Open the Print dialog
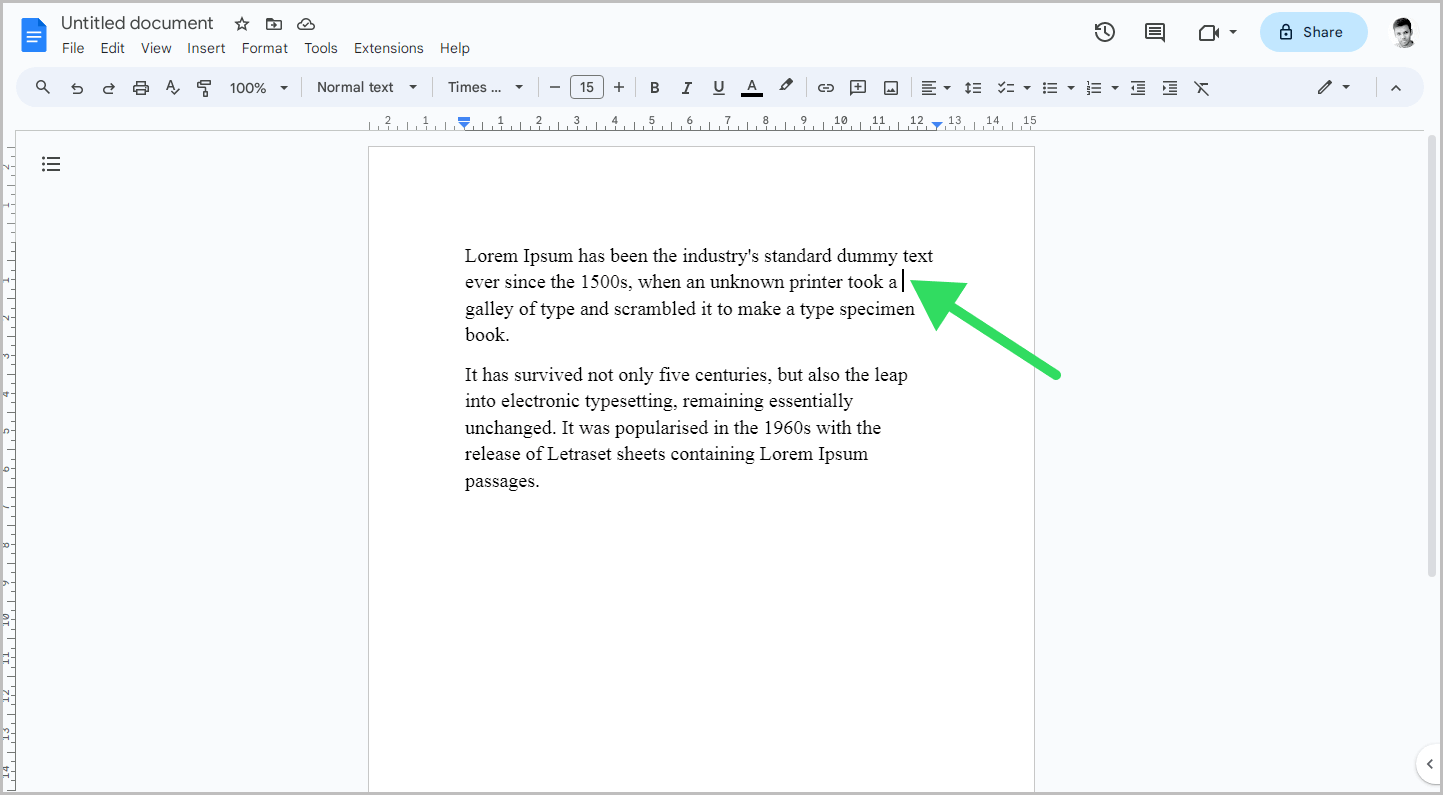1443x795 pixels. coord(140,87)
